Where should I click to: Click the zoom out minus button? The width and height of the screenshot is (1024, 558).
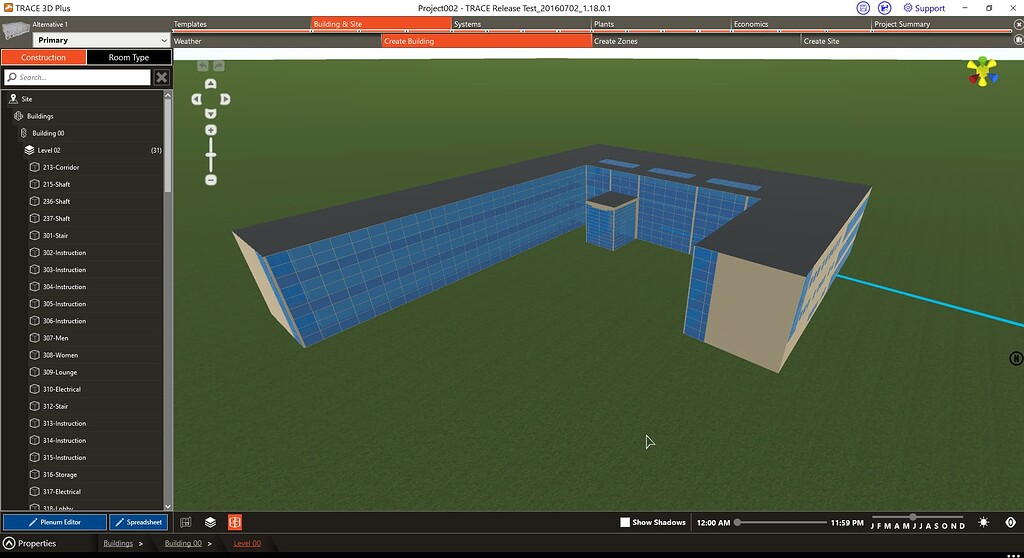(211, 180)
